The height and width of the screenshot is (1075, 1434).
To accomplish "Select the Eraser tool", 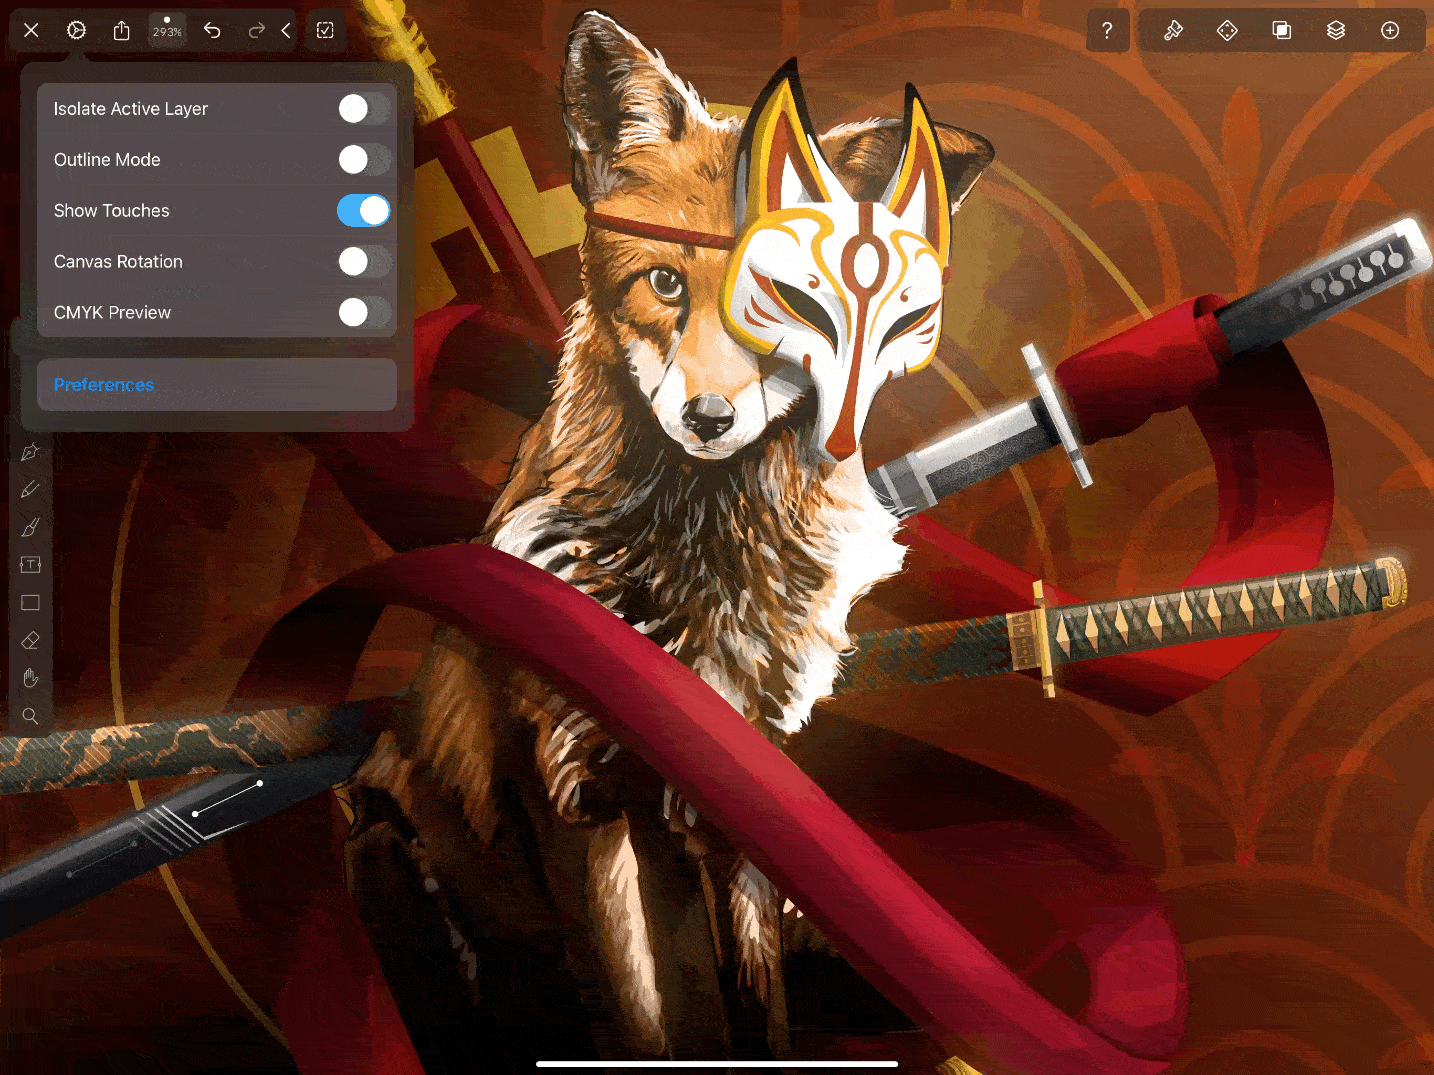I will [x=30, y=640].
